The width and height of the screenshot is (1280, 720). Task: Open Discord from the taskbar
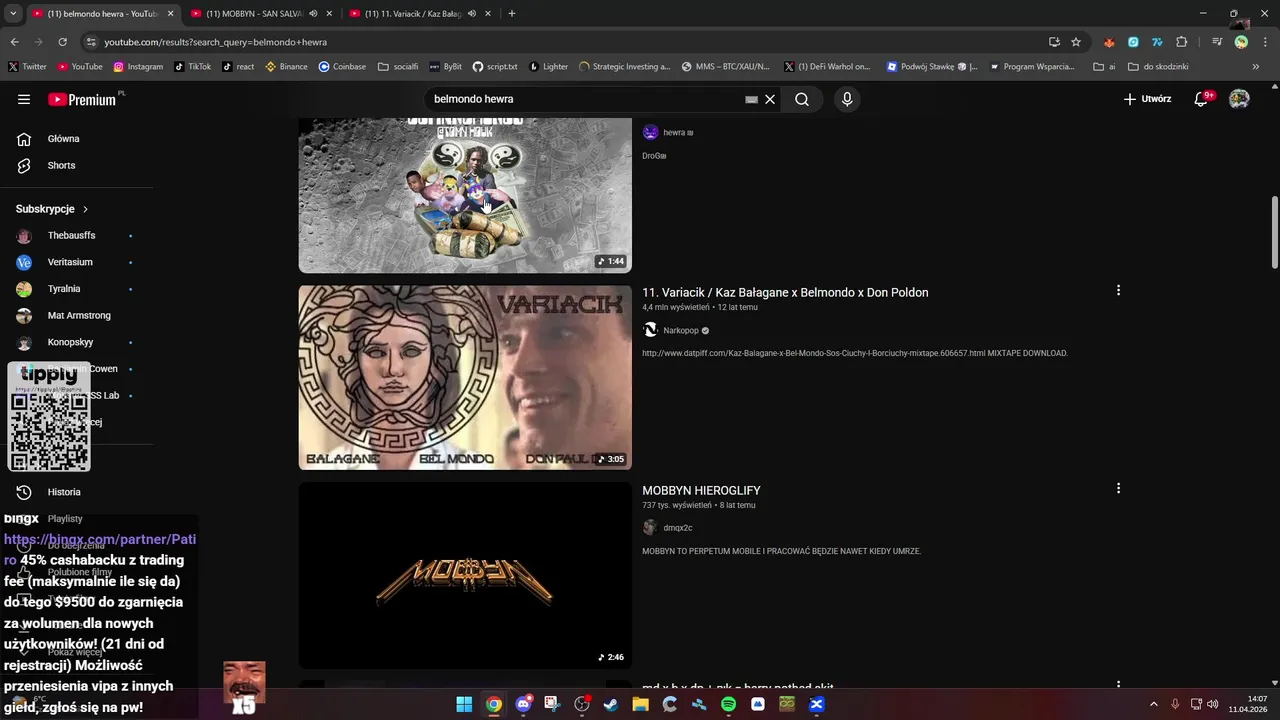pyautogui.click(x=523, y=704)
